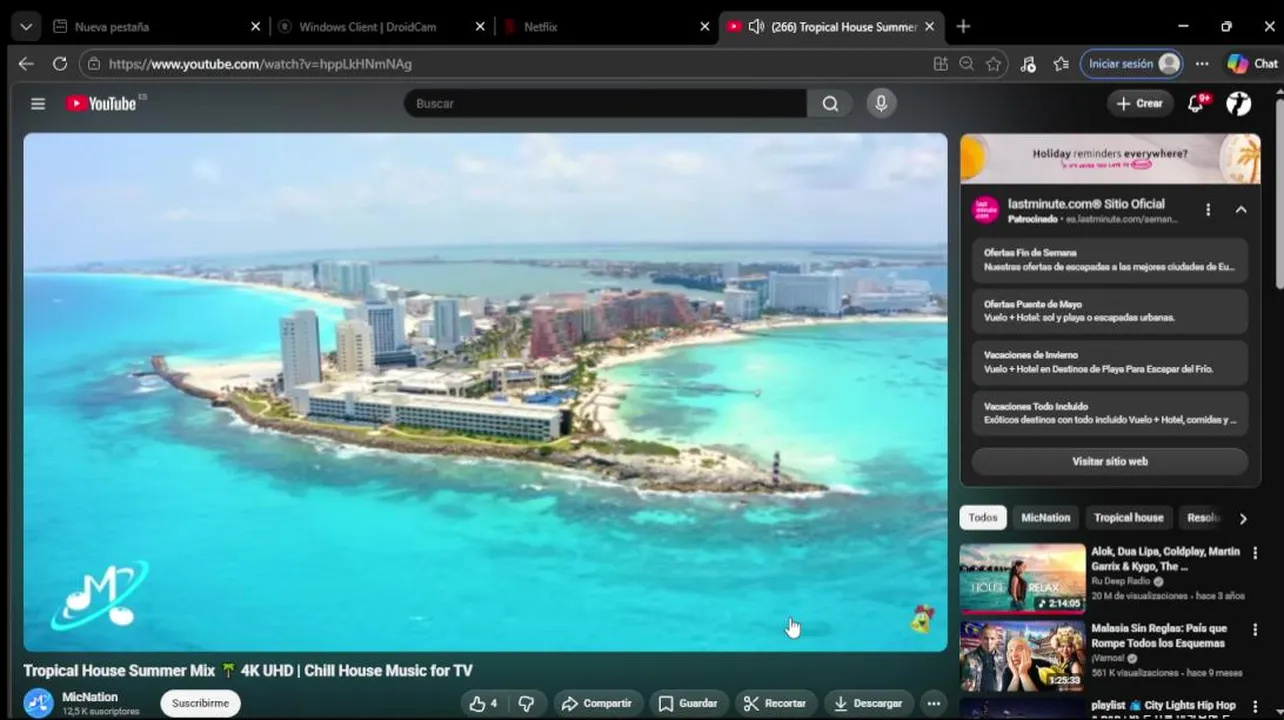Click the Compartir share button

click(x=596, y=703)
